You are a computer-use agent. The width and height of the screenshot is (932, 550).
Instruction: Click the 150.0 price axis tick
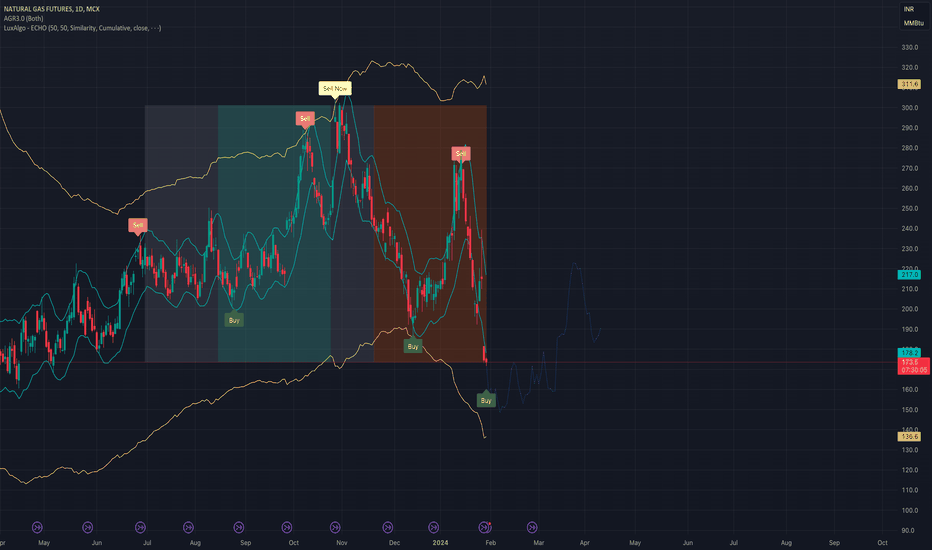[910, 410]
